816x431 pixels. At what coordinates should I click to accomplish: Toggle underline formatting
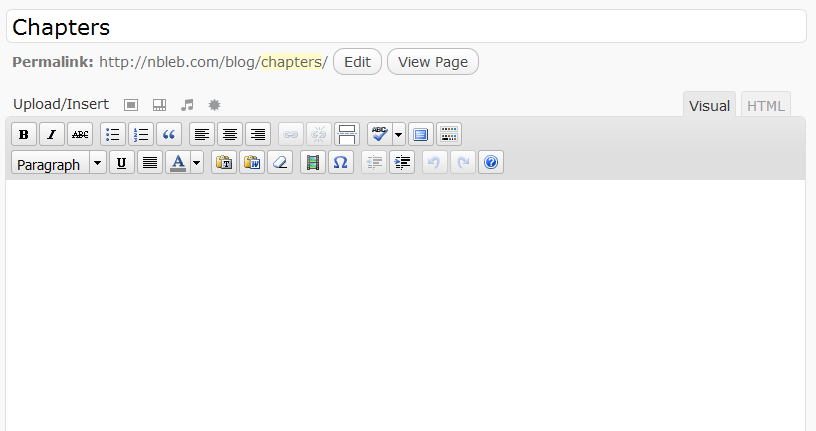[121, 163]
